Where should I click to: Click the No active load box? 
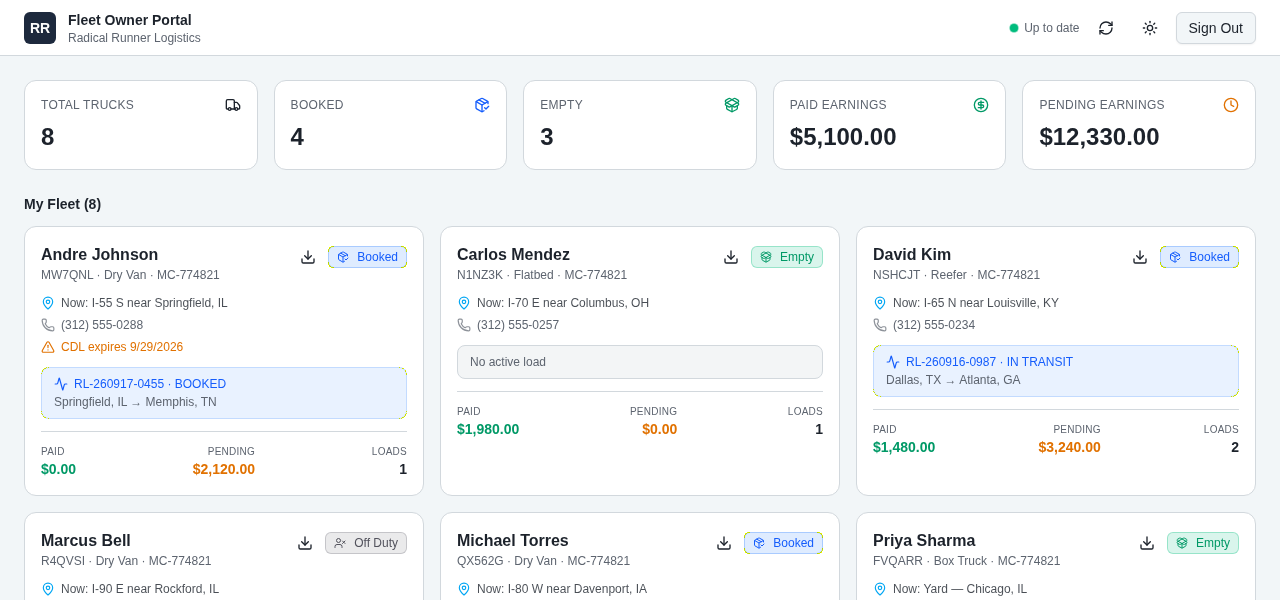coord(640,362)
